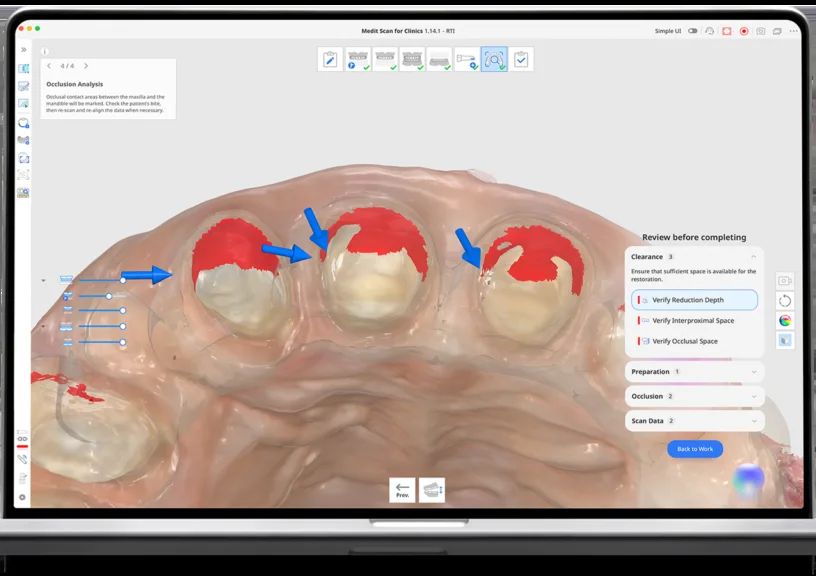The width and height of the screenshot is (816, 576).
Task: Expand the left sidebar with double chevron
Action: (x=23, y=49)
